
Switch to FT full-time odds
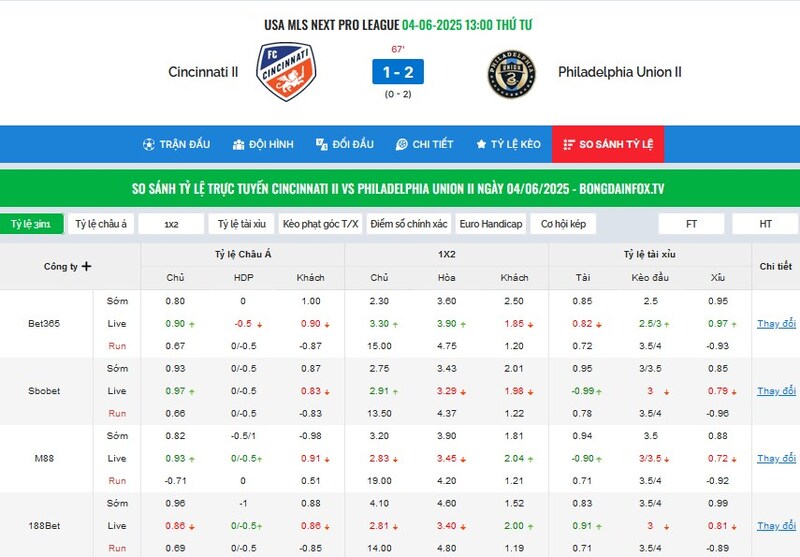(691, 224)
